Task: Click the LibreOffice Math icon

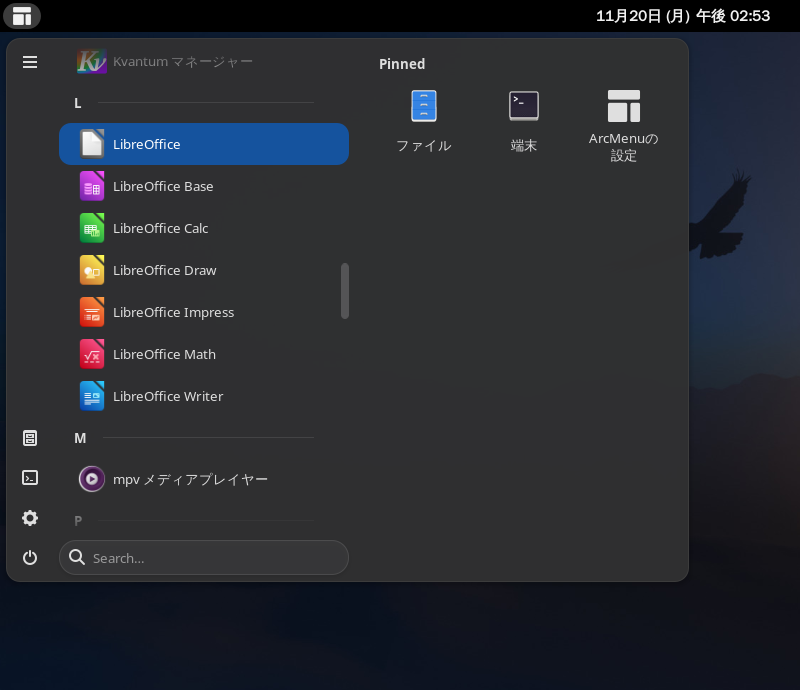Action: point(92,354)
